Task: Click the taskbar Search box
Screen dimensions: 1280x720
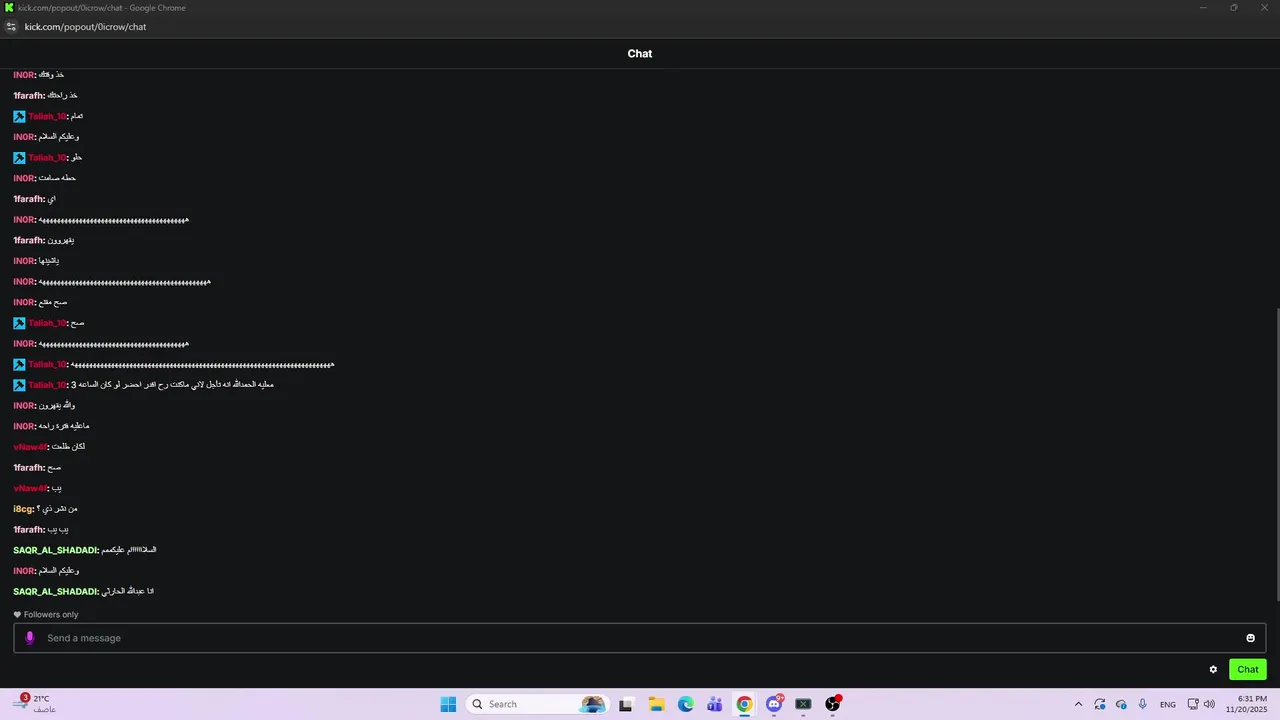Action: [x=538, y=704]
